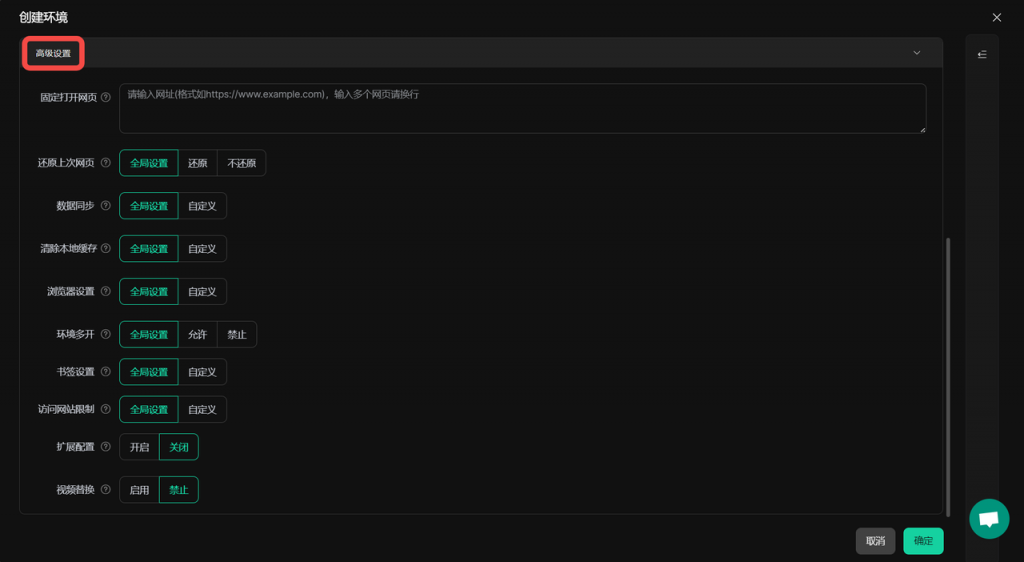This screenshot has width=1024, height=562.
Task: Toggle the right sidebar collapse icon
Action: [982, 54]
